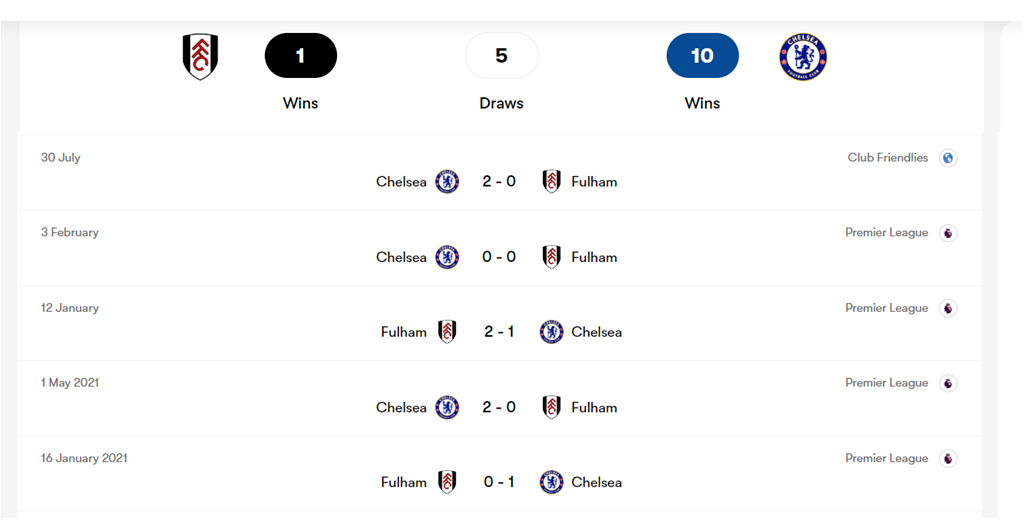Image resolution: width=1024 pixels, height=520 pixels.
Task: Click Premier League icon for 3 February match
Action: coord(948,233)
